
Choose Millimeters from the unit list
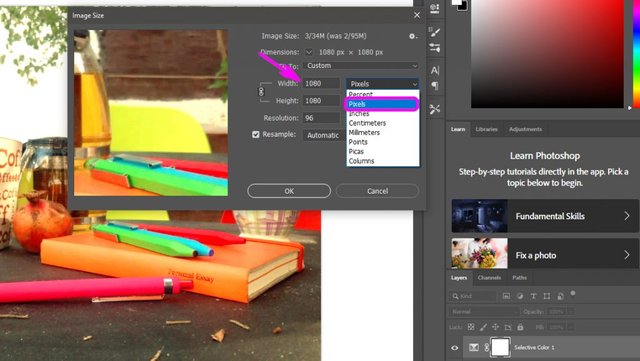click(383, 132)
